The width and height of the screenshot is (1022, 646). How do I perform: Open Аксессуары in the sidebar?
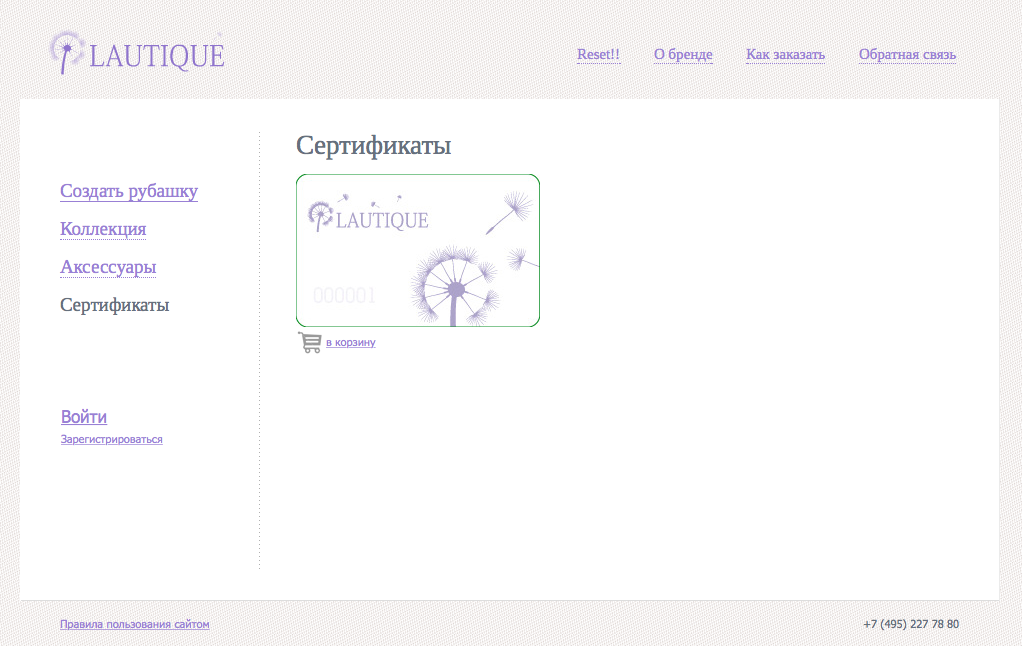coord(108,267)
